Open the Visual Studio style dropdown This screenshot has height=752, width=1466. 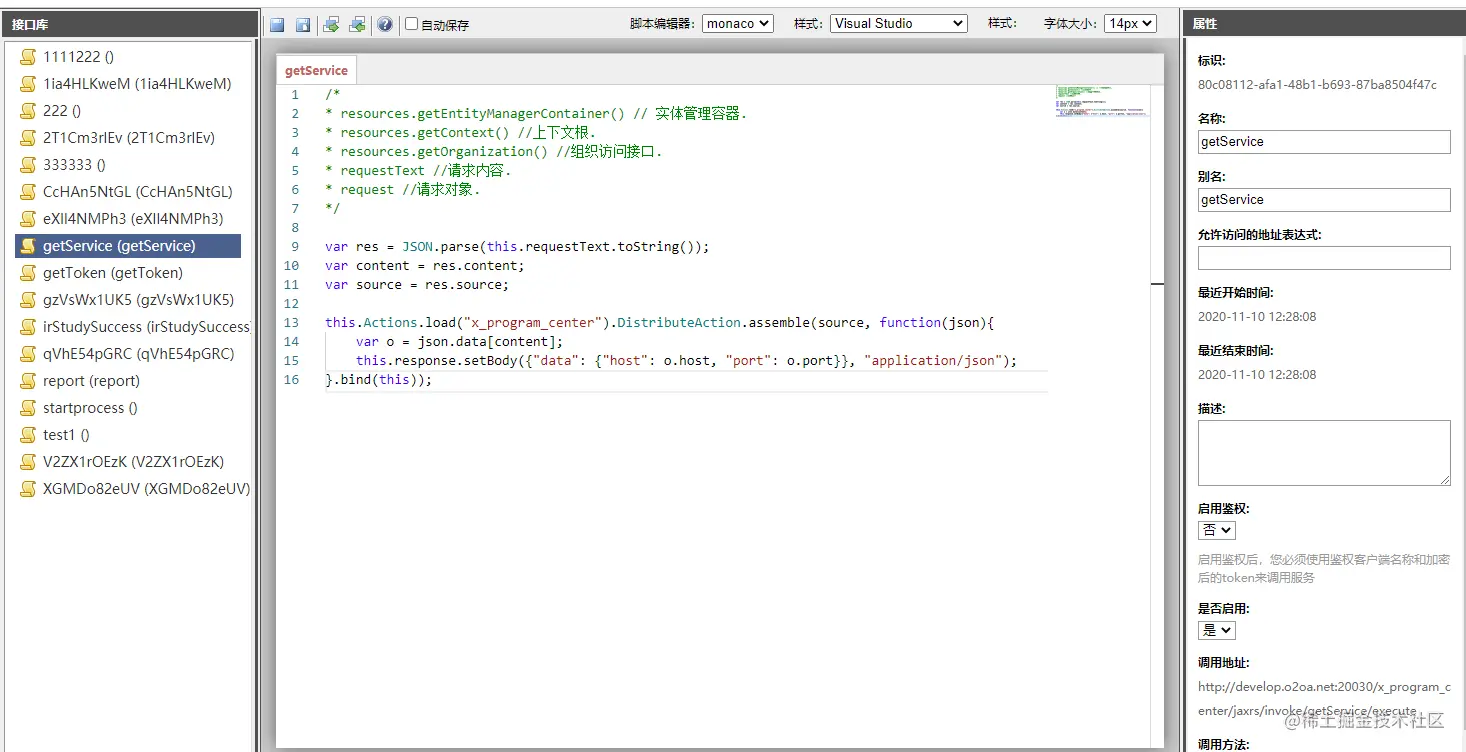(x=899, y=23)
